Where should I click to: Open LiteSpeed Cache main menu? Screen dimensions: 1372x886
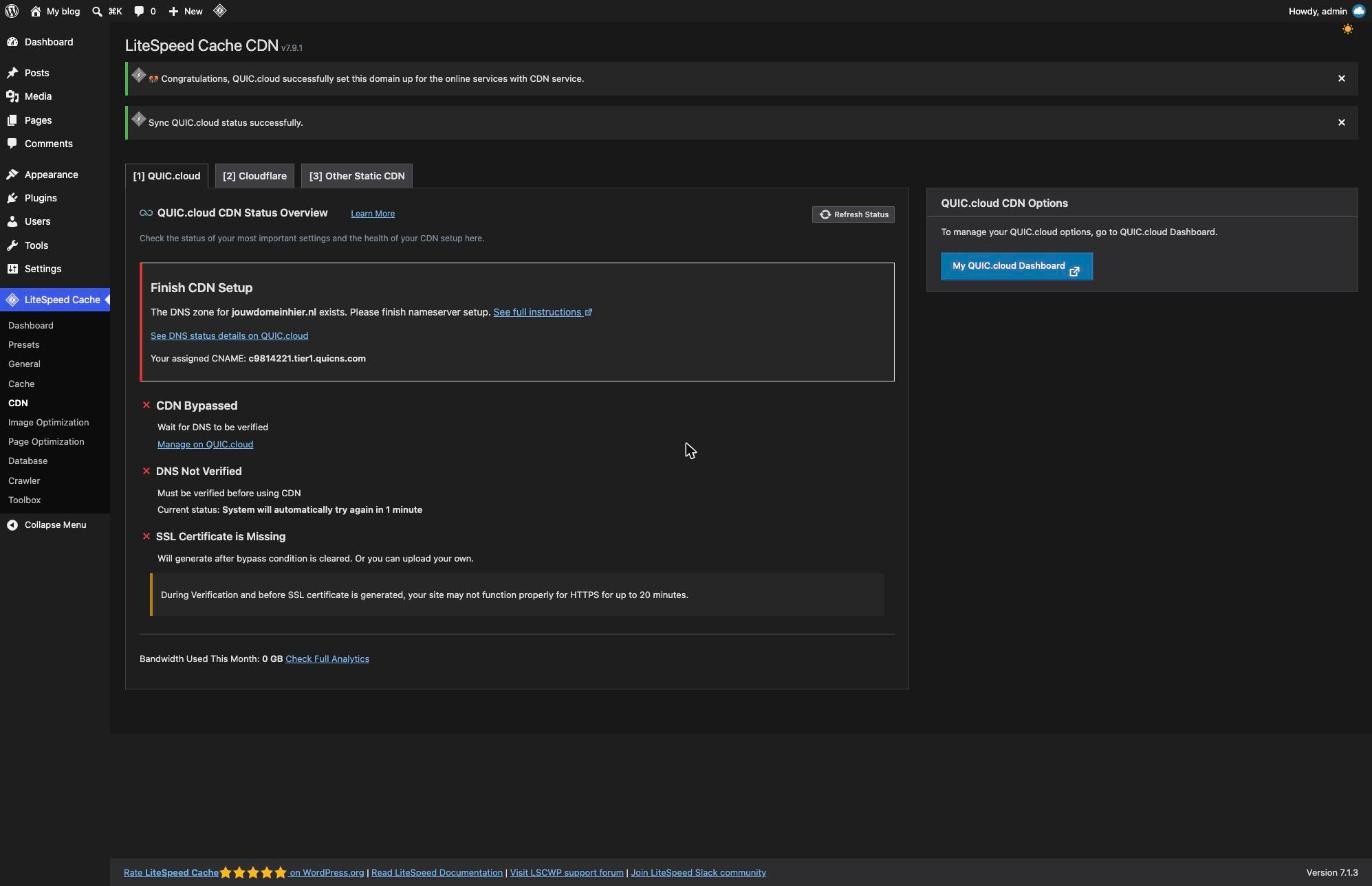55,299
